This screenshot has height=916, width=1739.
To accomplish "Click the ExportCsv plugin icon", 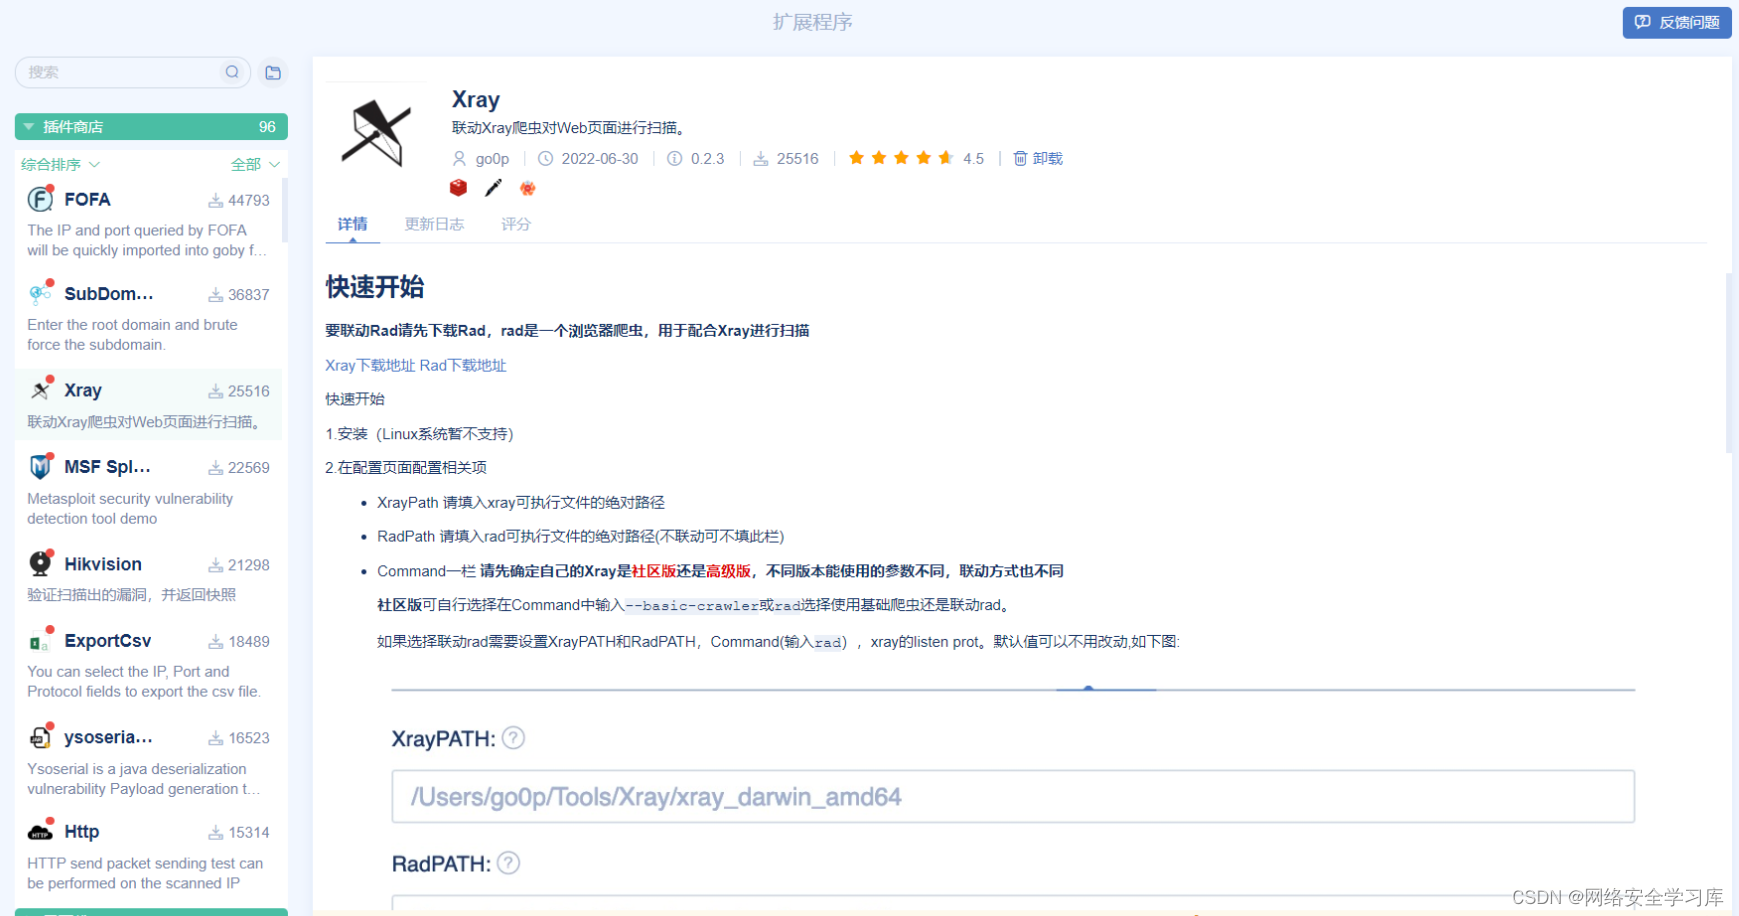I will (40, 640).
